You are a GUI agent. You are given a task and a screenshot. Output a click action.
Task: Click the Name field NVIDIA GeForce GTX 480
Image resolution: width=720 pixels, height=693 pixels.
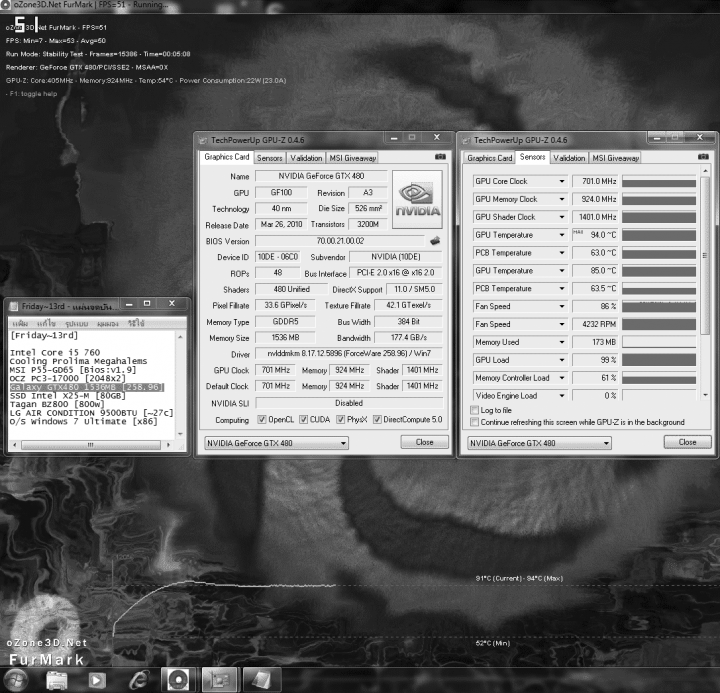tap(321, 176)
